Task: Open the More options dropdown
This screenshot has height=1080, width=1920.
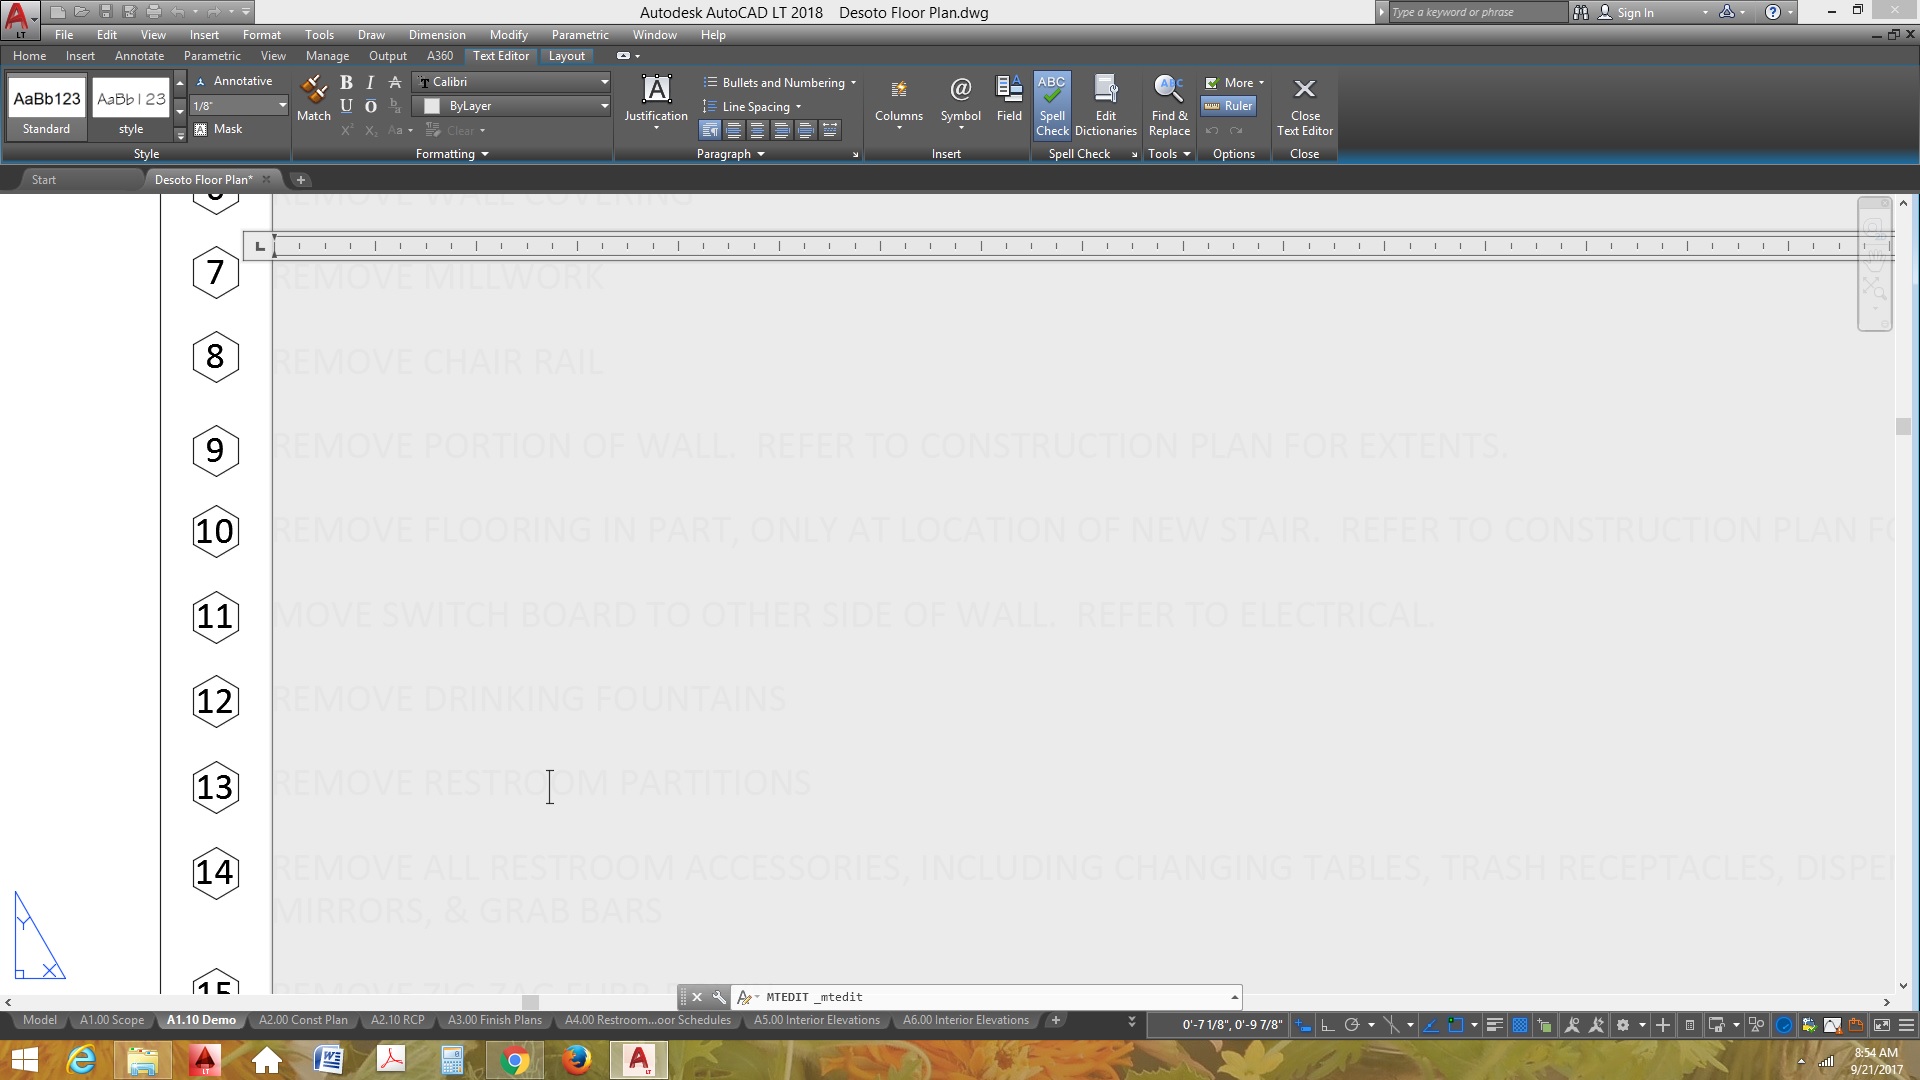Action: coord(1234,82)
